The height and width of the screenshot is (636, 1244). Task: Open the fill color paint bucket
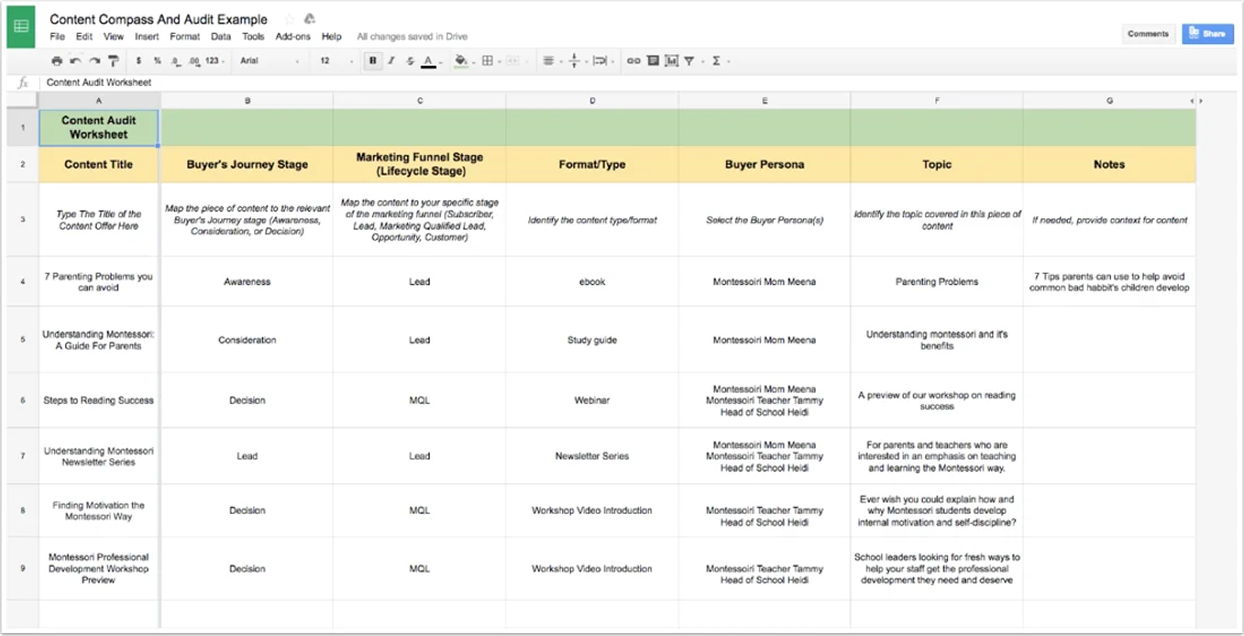pyautogui.click(x=460, y=61)
